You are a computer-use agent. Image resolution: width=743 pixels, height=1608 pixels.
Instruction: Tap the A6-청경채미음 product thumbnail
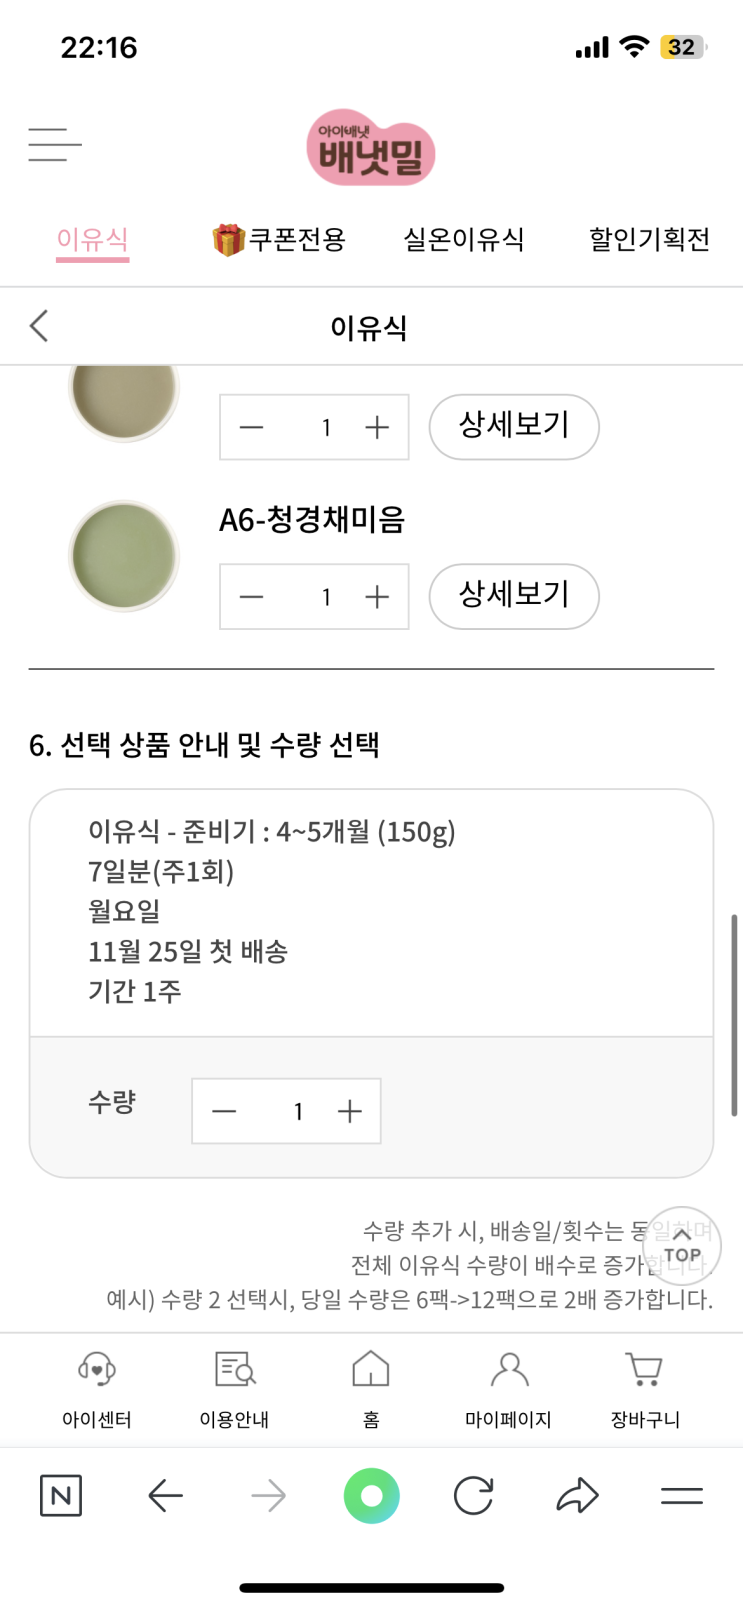point(124,556)
